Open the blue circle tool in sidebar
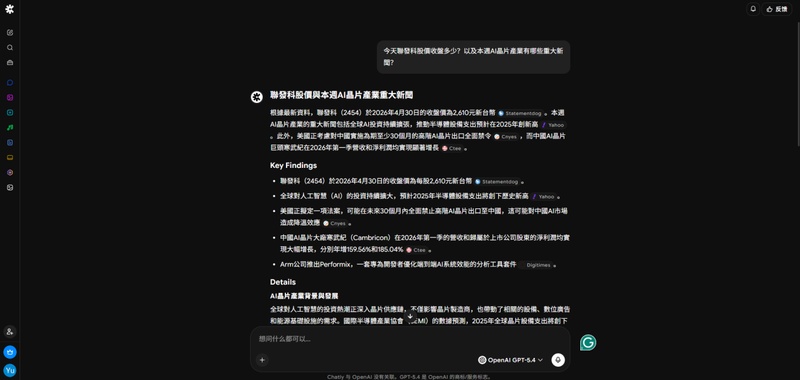Screen dimensions: 800x380 coord(10,83)
